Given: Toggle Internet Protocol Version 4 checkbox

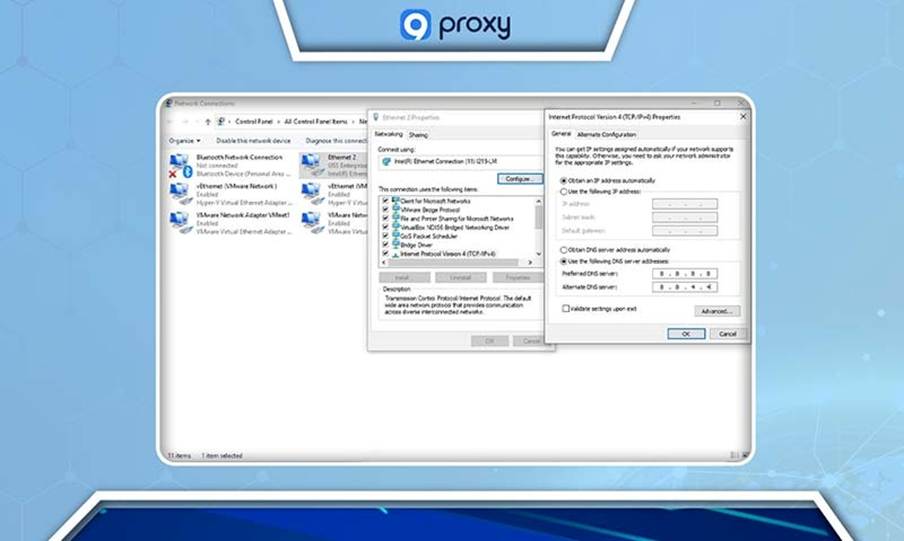Looking at the screenshot, I should coord(386,253).
